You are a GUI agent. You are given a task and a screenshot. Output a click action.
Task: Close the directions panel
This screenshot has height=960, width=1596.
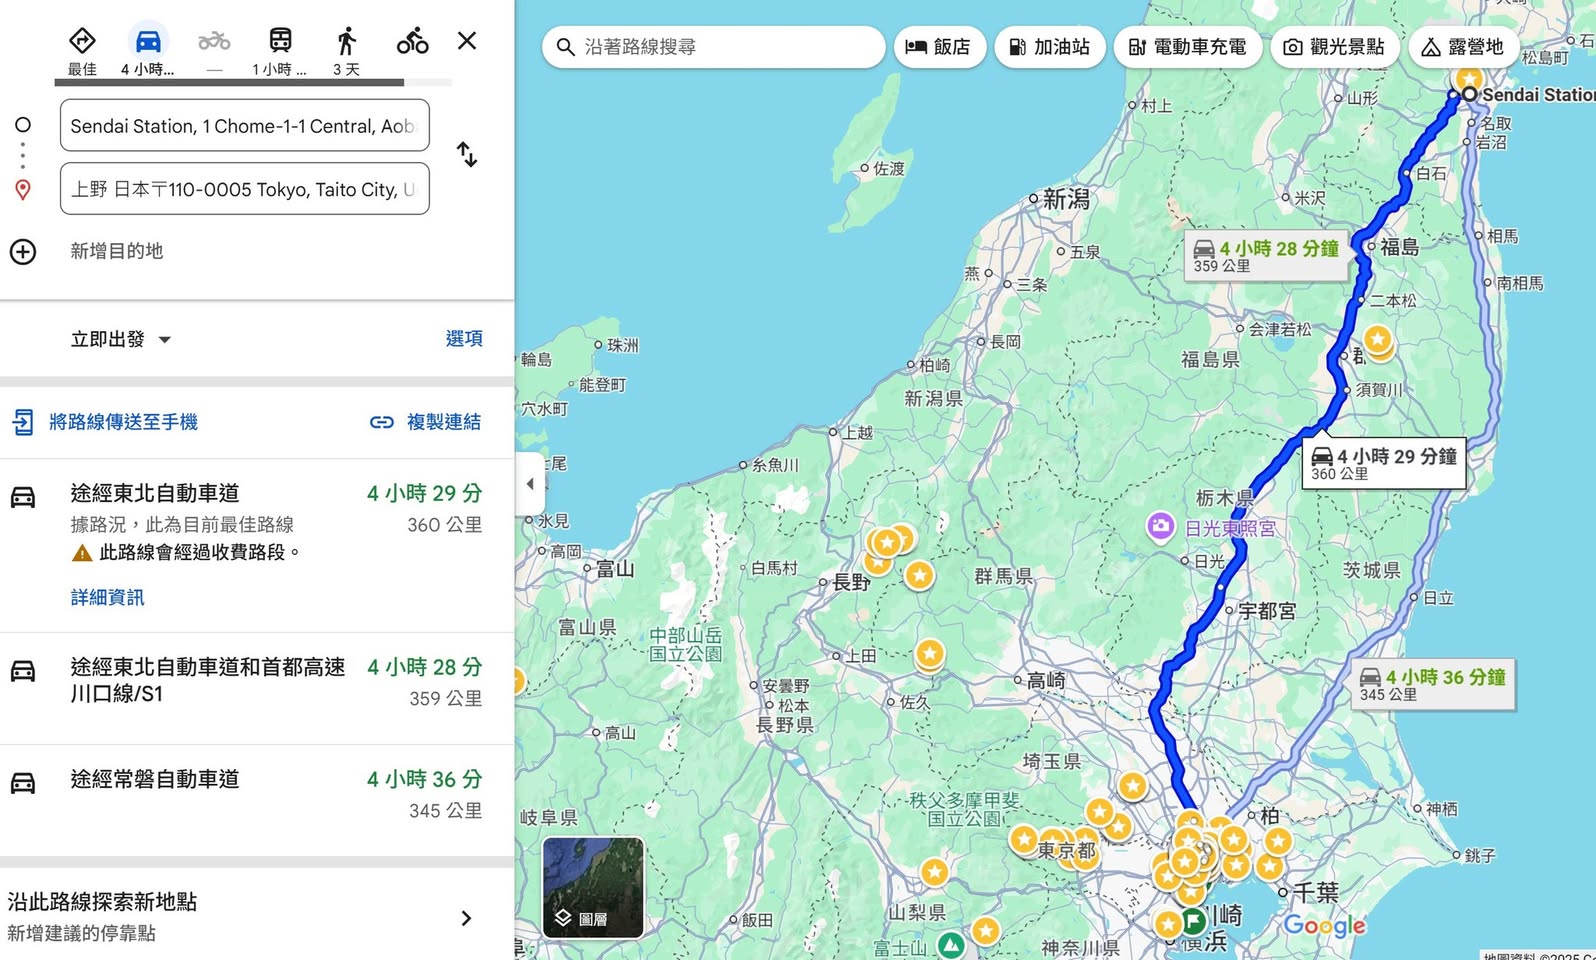467,41
